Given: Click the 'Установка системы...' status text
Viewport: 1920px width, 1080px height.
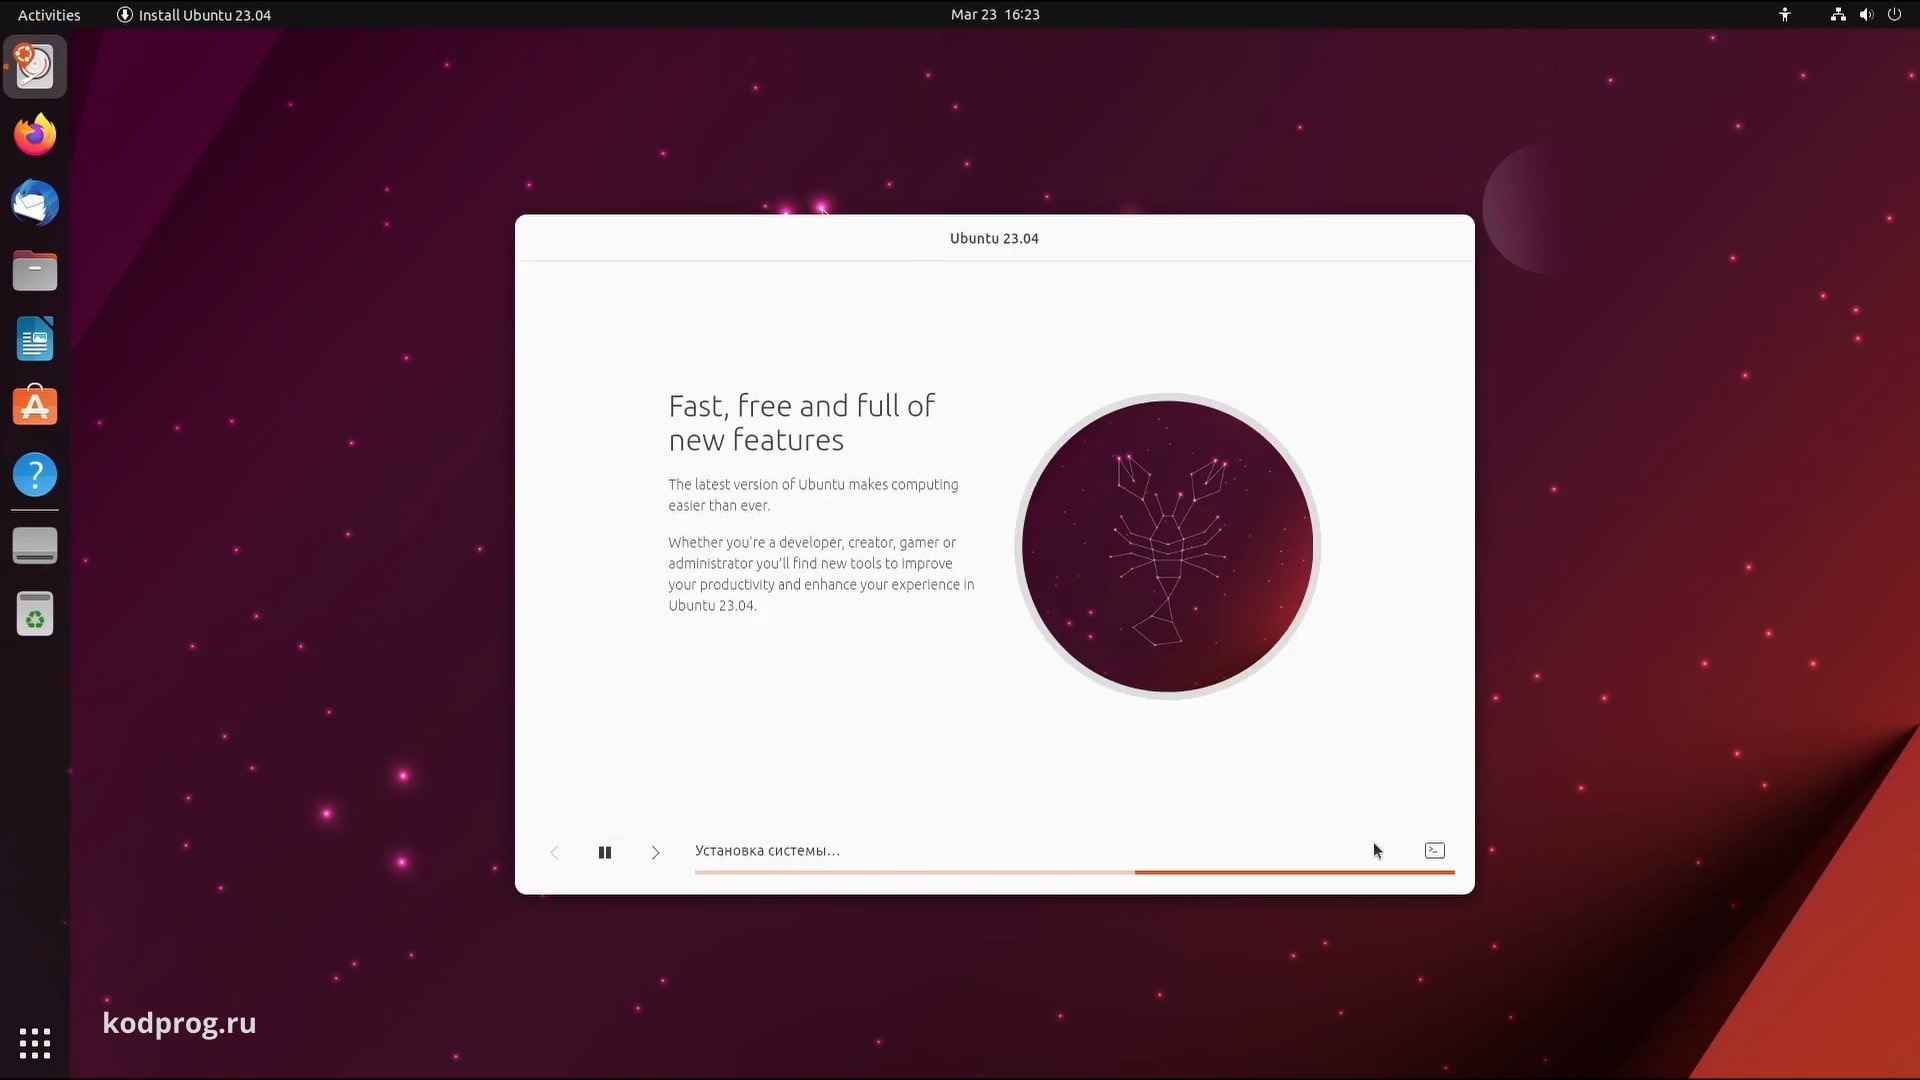Looking at the screenshot, I should coord(767,851).
